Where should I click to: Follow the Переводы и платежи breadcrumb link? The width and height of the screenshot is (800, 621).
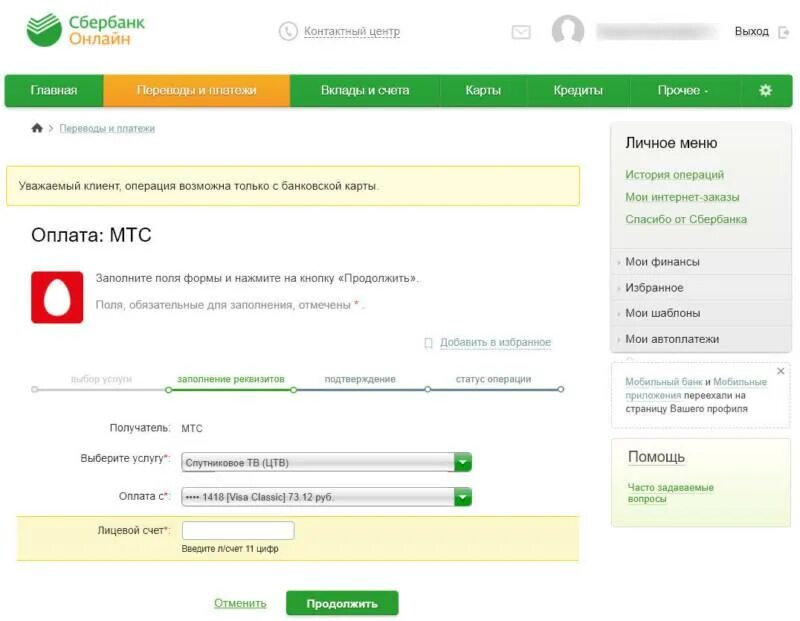pos(107,128)
